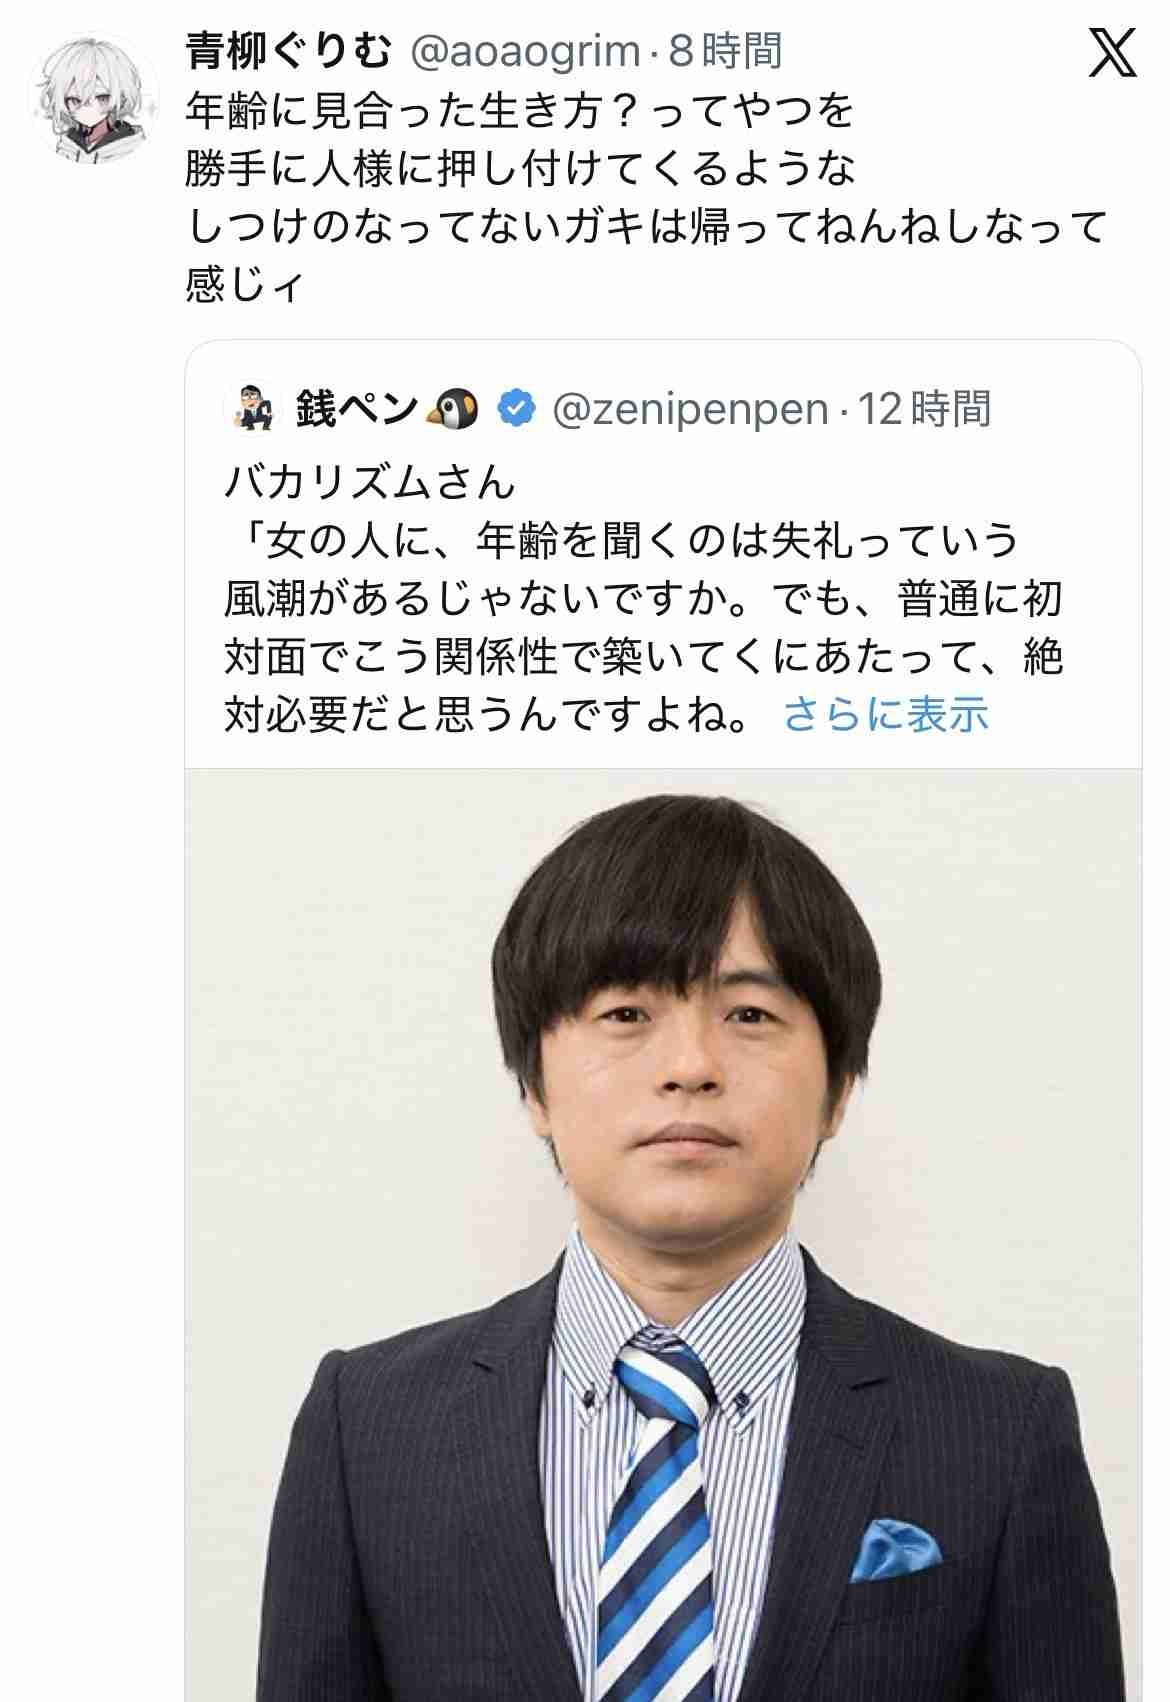Click the penguin emoji after 銭ペン
Viewport: 1170px width, 1702px height.
click(453, 409)
